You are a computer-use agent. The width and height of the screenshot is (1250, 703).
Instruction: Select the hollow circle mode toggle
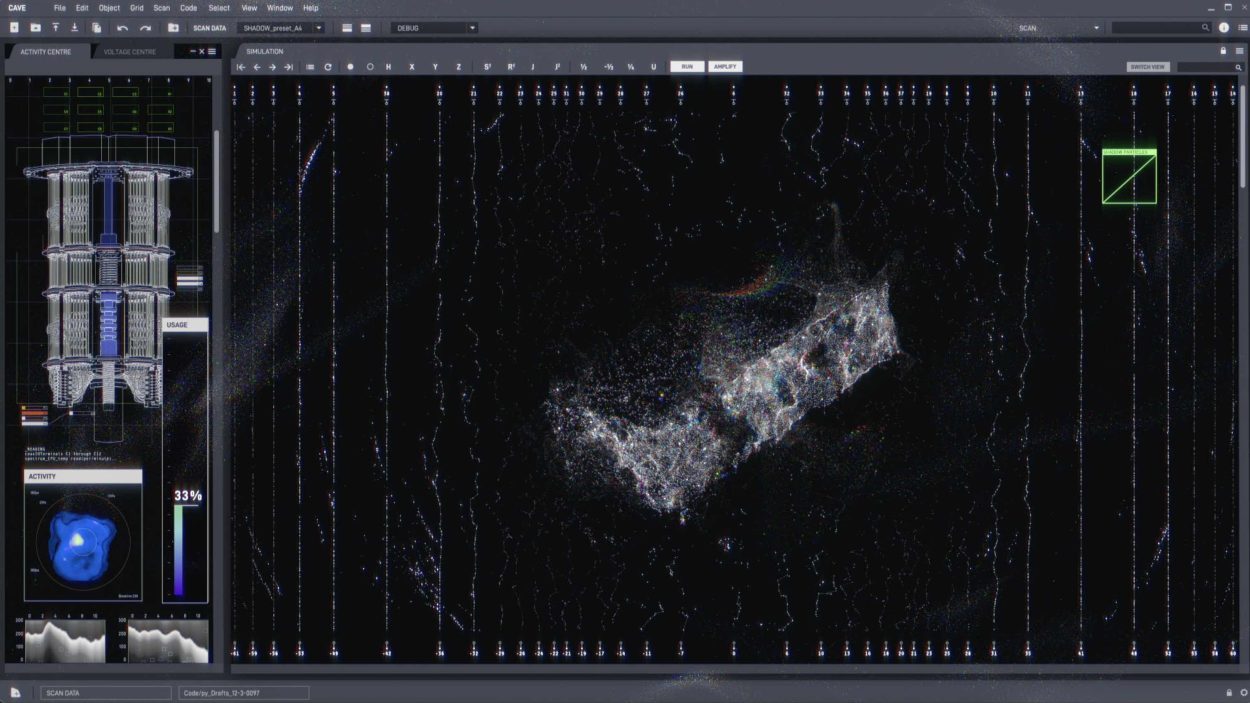click(x=370, y=67)
